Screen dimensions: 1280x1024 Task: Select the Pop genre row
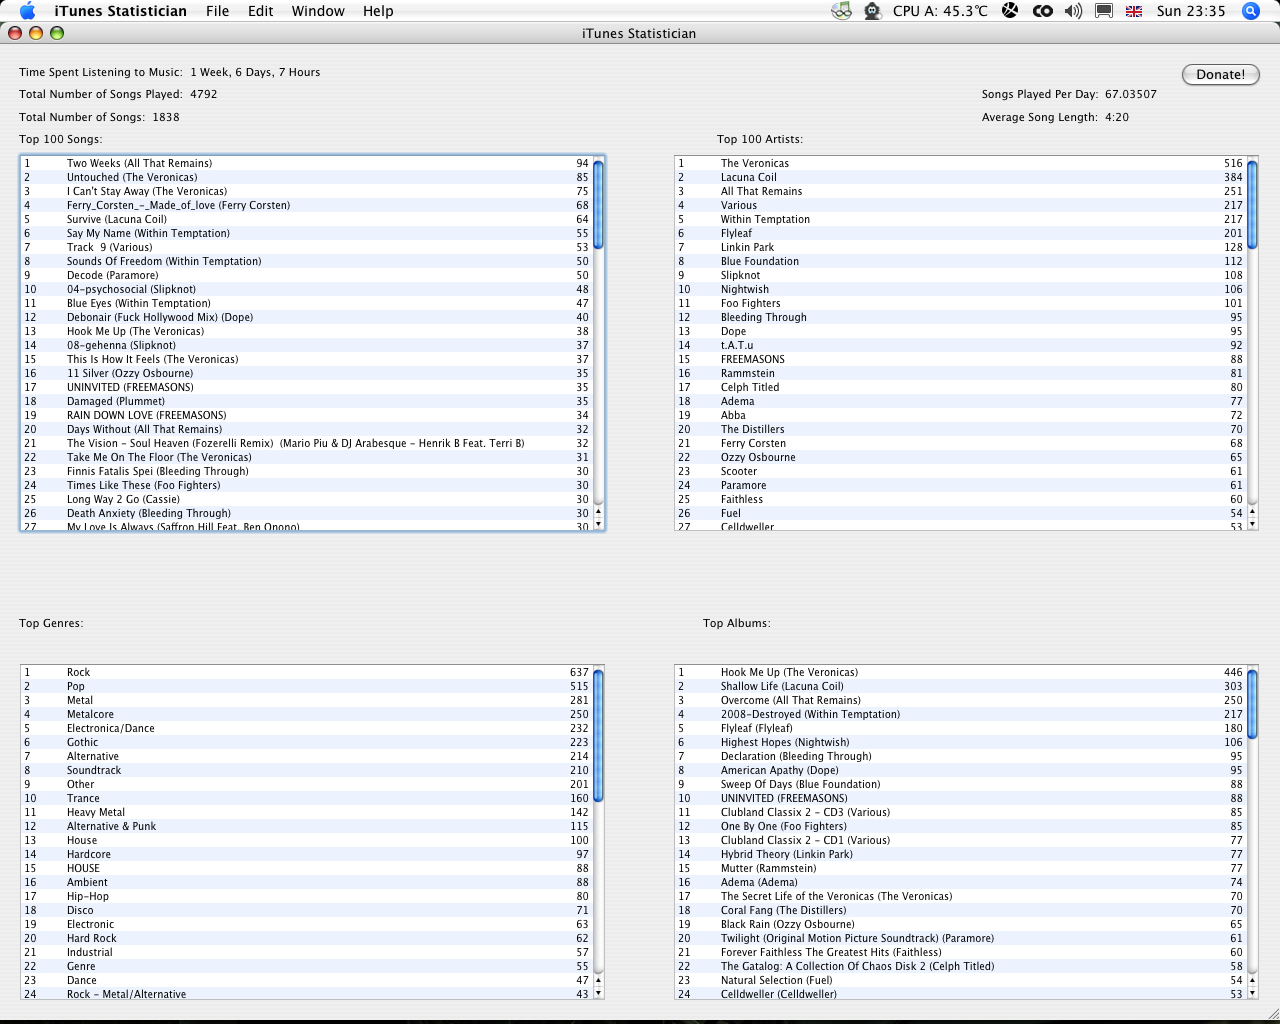307,686
